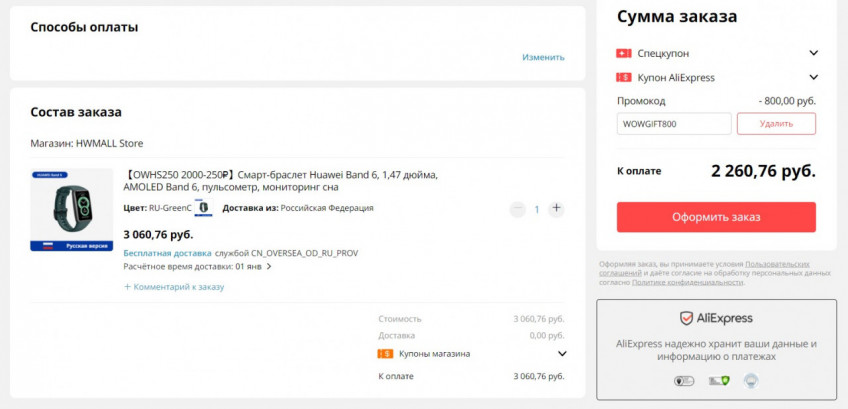Add a Комментарий к заказу
Viewport: 848px width, 409px height.
(174, 287)
